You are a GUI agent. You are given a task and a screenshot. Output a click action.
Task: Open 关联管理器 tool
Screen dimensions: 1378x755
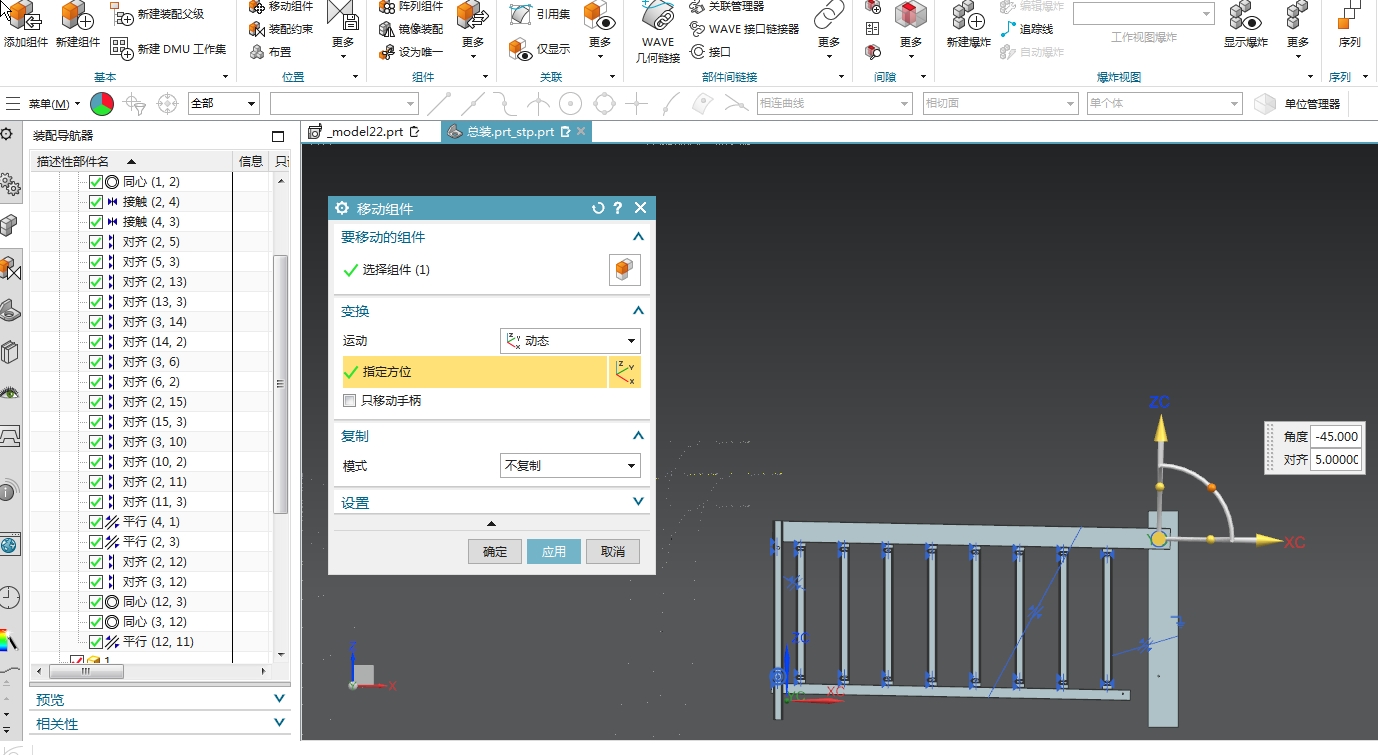727,6
